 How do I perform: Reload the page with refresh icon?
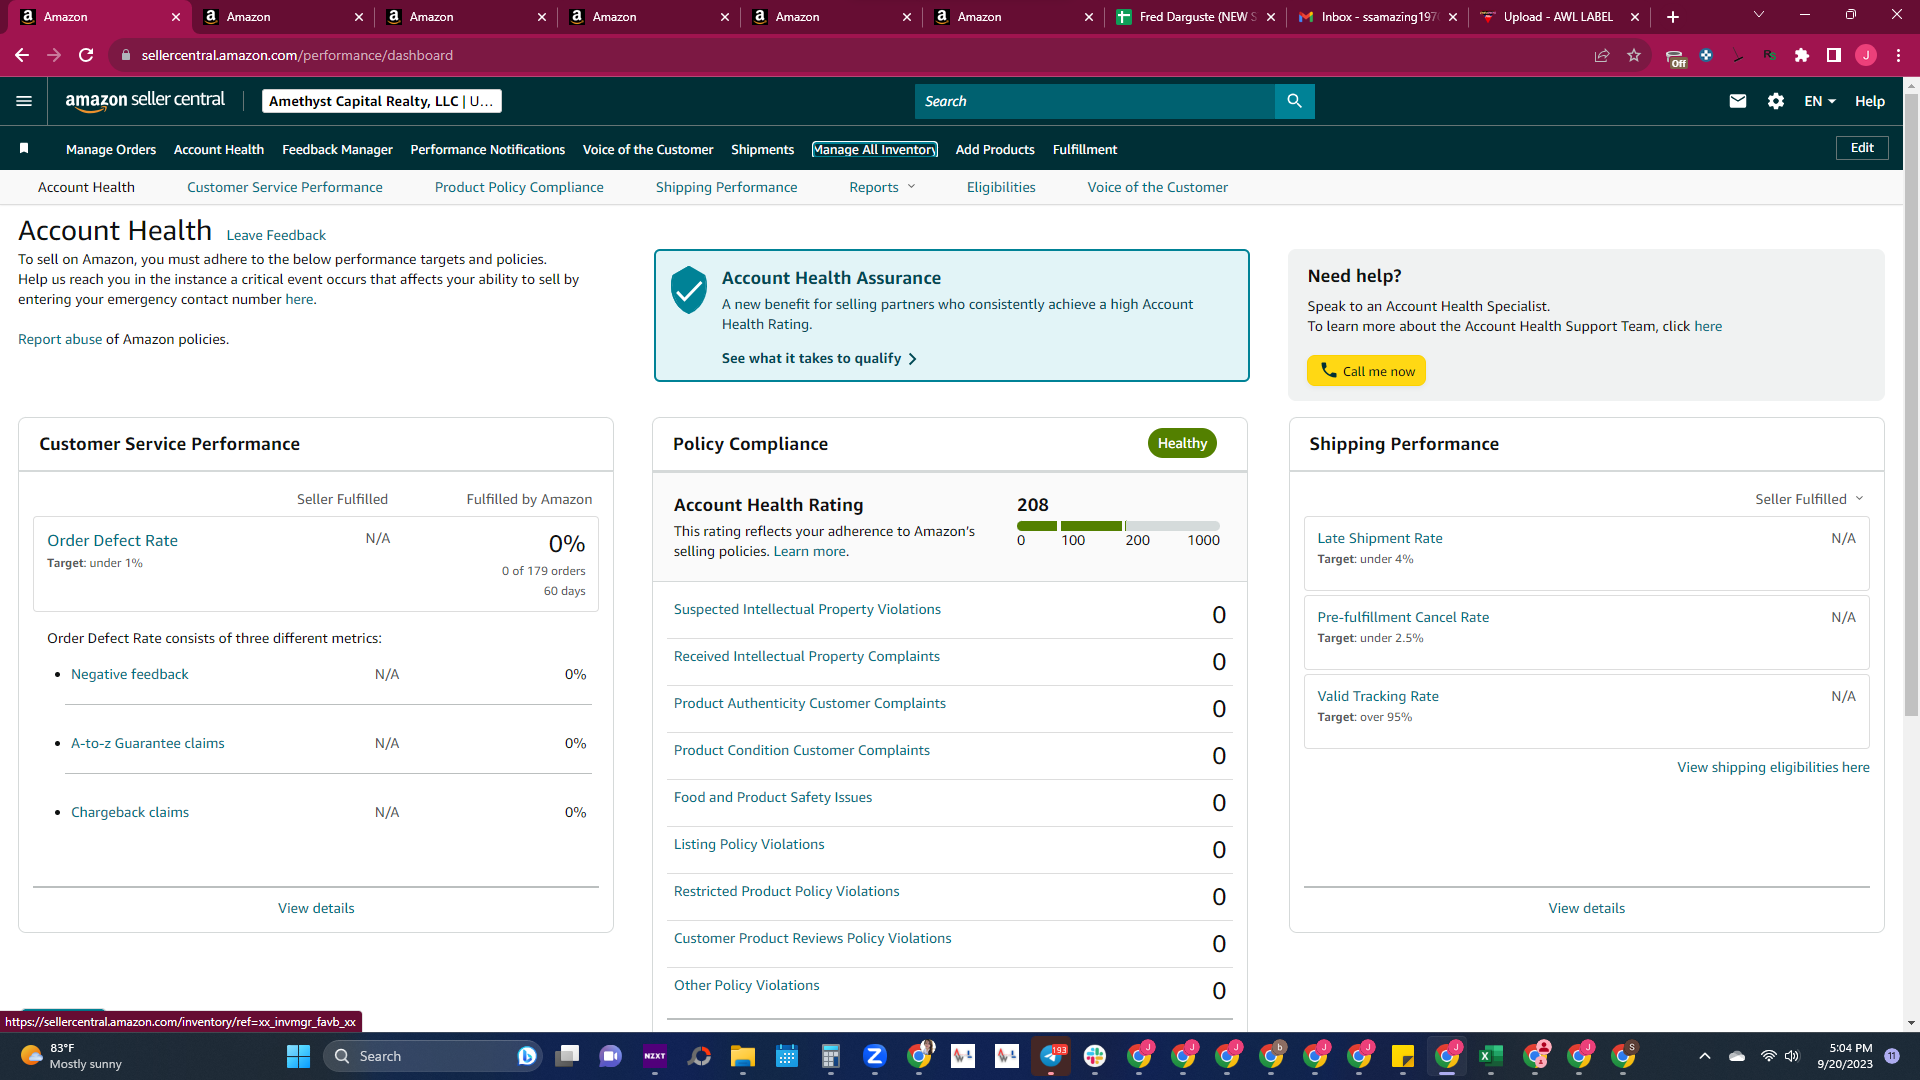[x=86, y=55]
